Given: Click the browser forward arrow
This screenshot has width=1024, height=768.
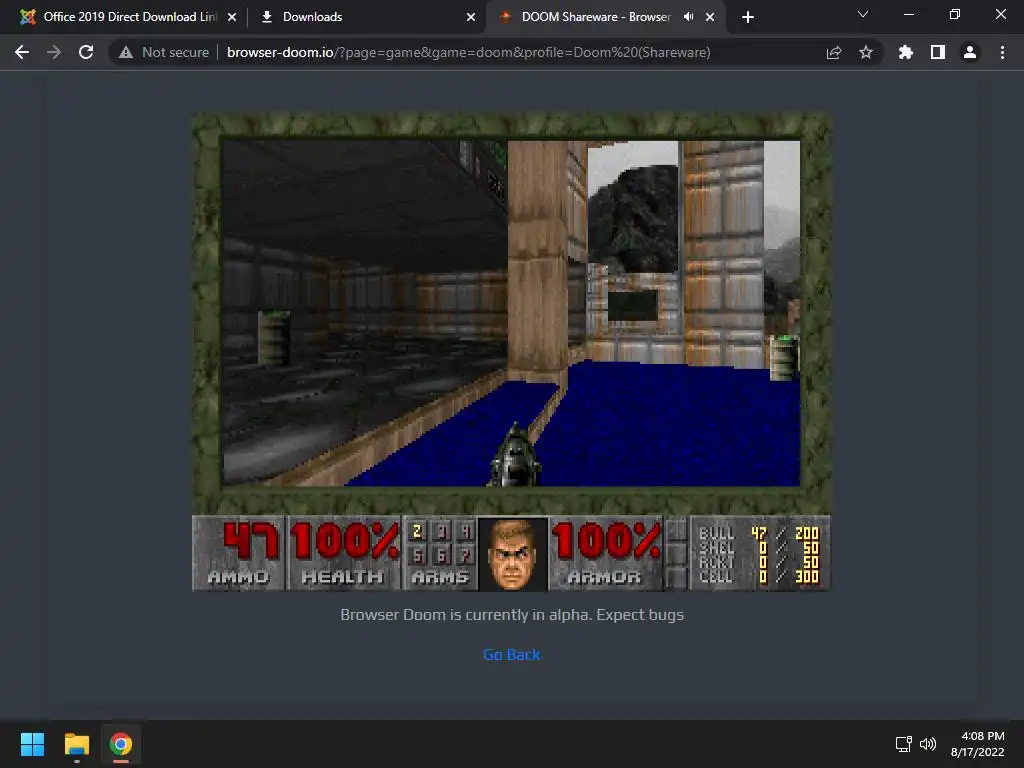Looking at the screenshot, I should (x=54, y=52).
